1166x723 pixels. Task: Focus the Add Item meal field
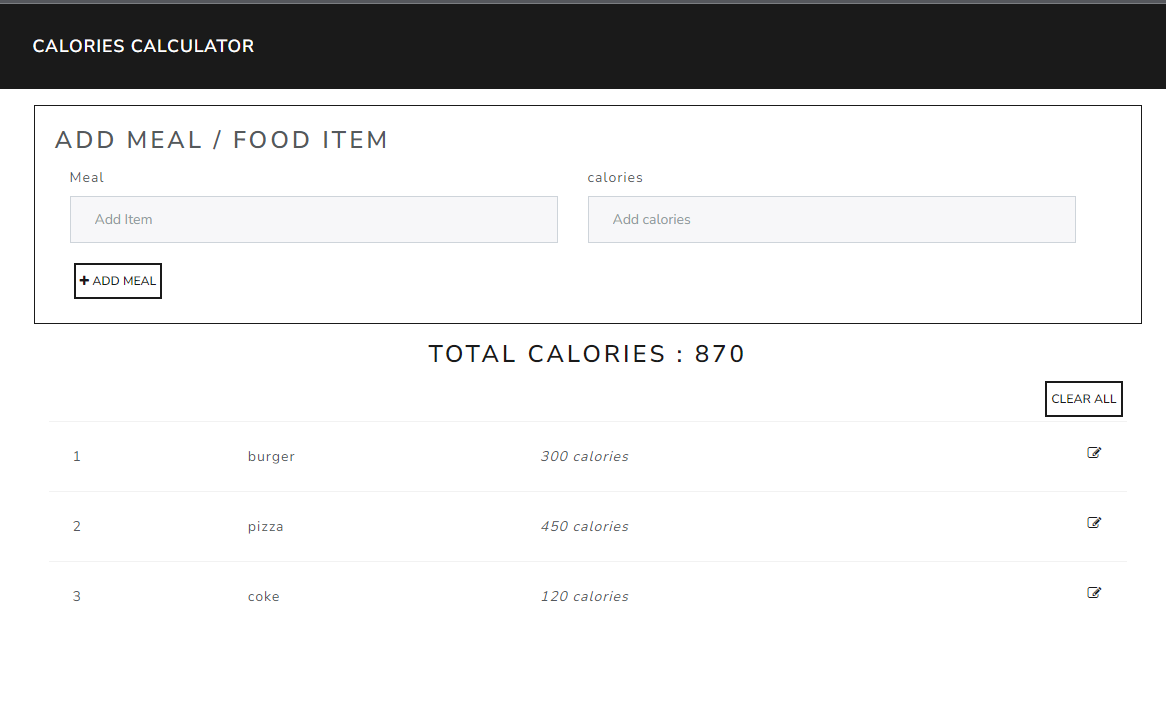coord(314,219)
